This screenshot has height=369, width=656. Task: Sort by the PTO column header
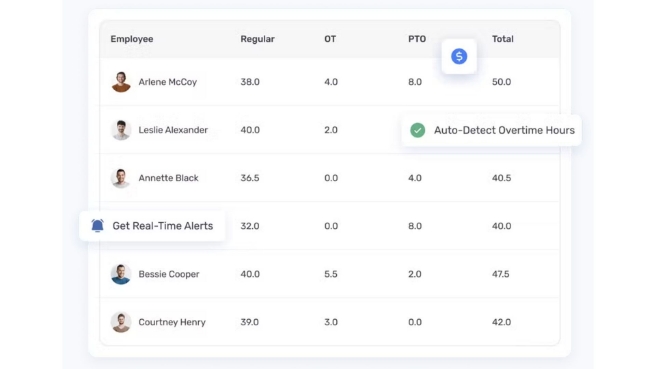pyautogui.click(x=417, y=39)
